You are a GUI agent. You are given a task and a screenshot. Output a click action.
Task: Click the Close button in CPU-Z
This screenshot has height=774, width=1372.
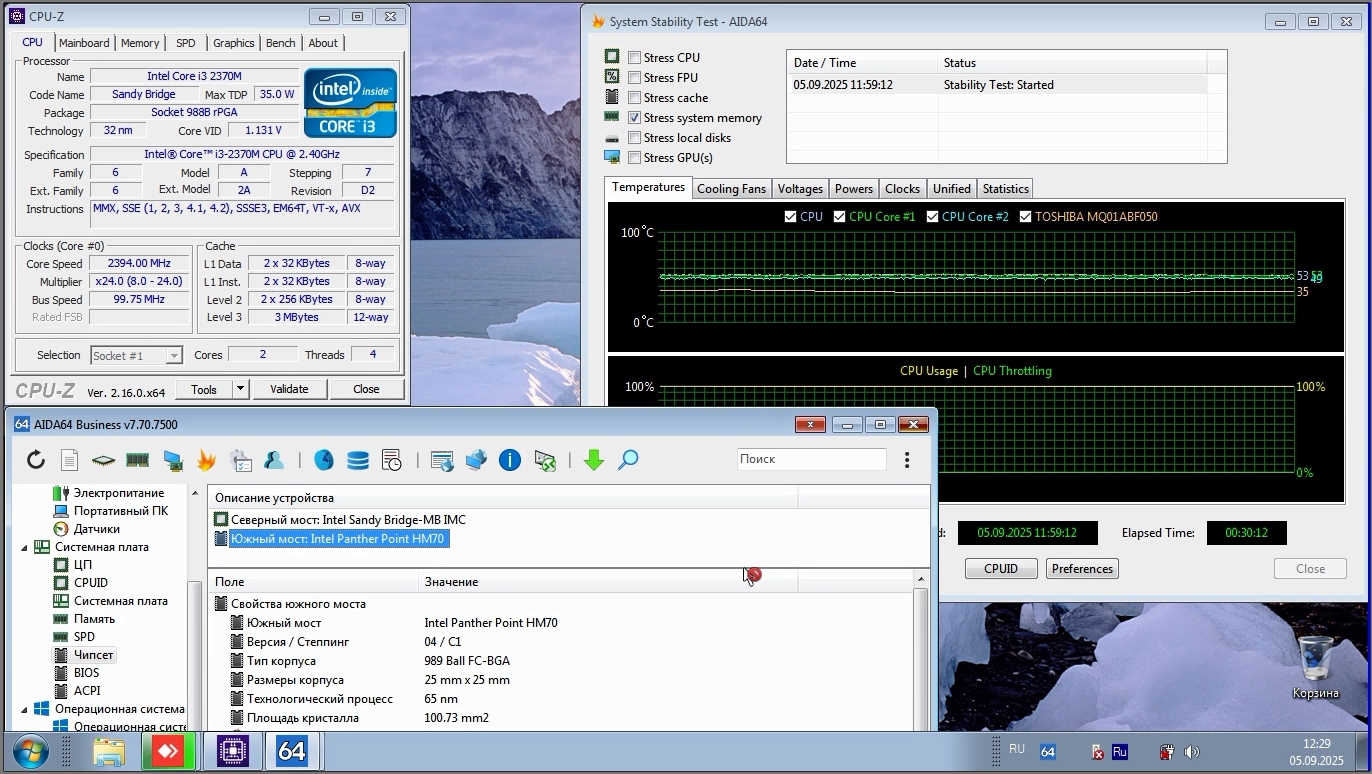[x=366, y=389]
